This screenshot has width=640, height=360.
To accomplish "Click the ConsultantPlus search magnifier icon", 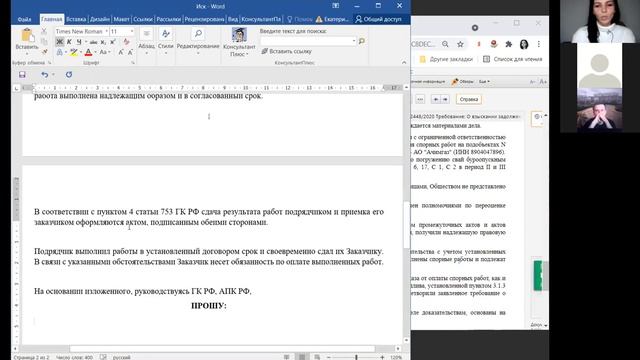I will click(362, 41).
